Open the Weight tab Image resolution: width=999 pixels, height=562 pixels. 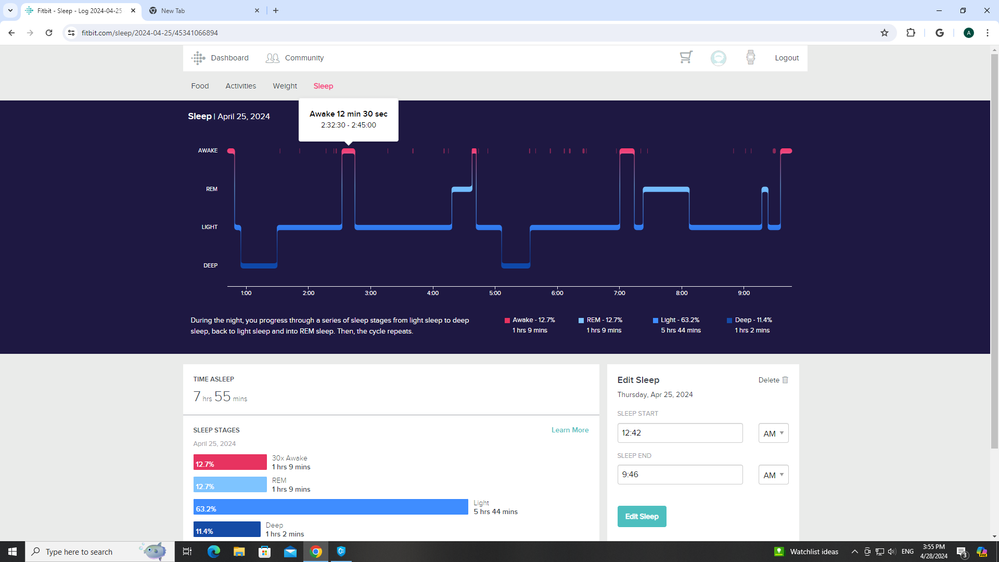[x=285, y=86]
